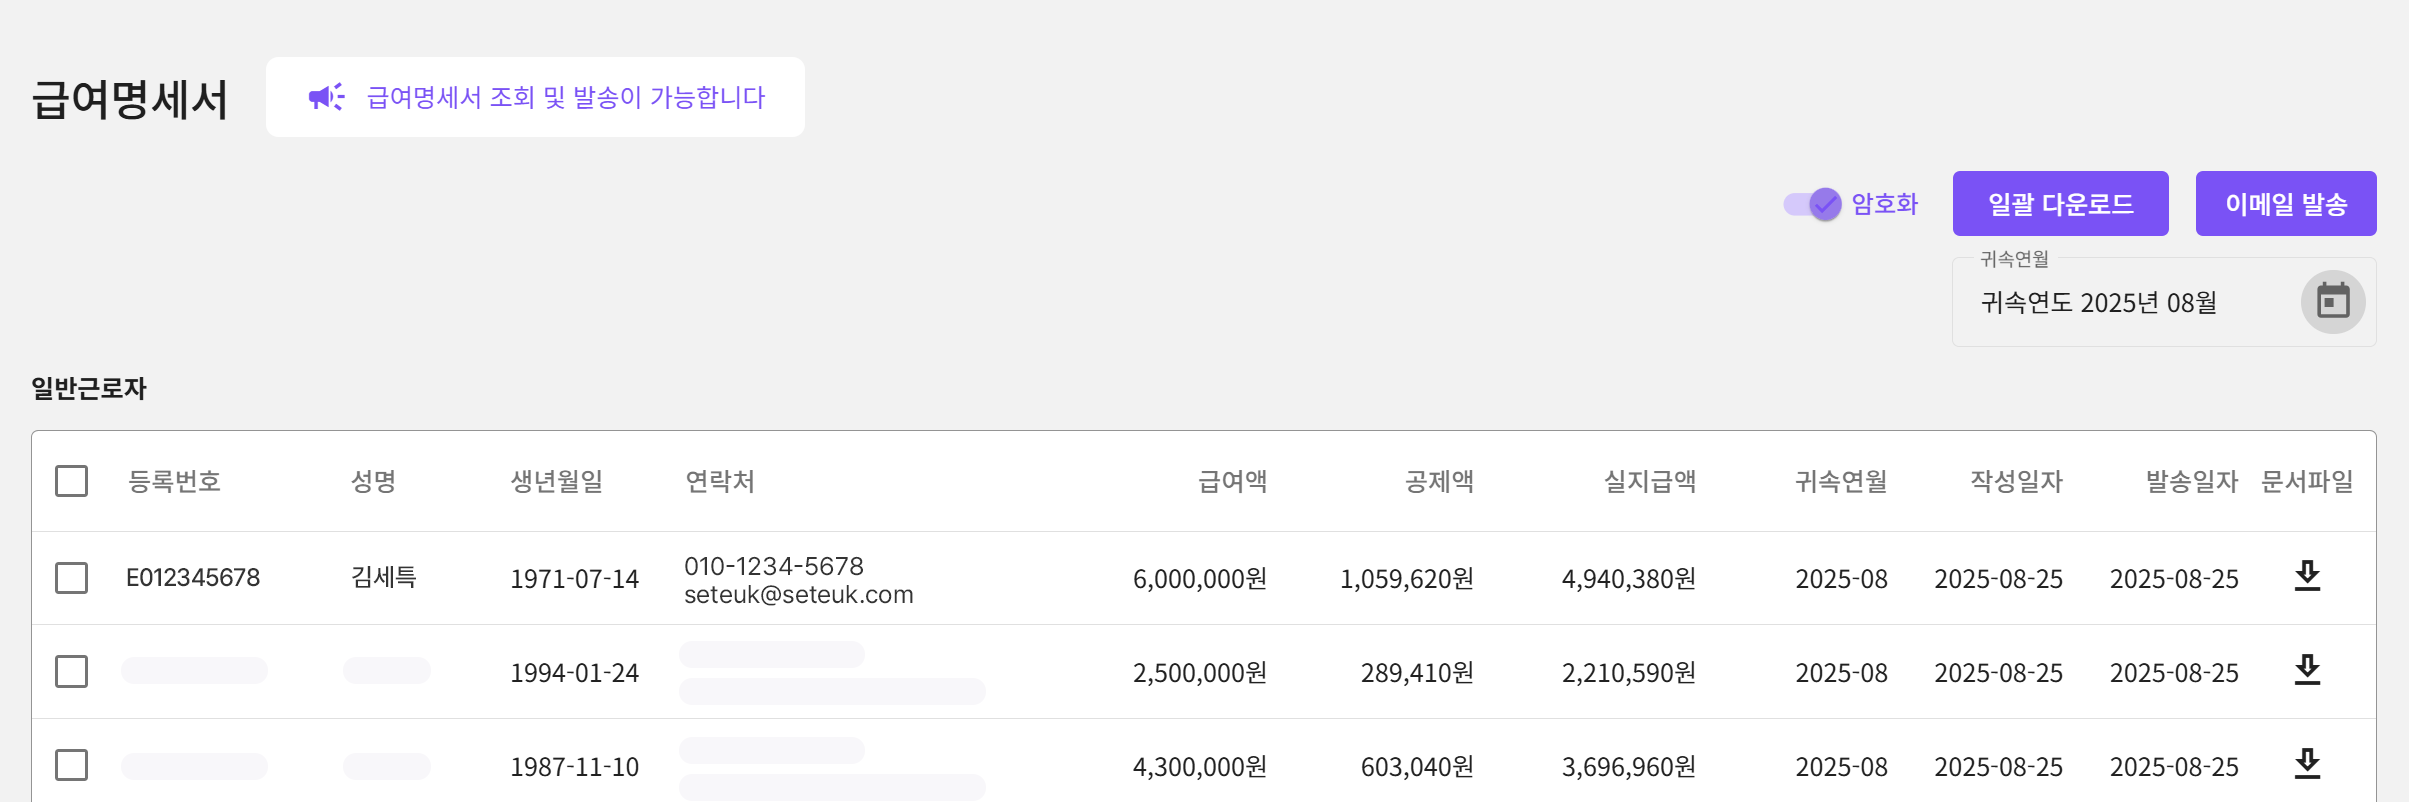The image size is (2409, 802).
Task: Click the 귀속연도 2025년 08월 field
Action: pyautogui.click(x=2098, y=303)
